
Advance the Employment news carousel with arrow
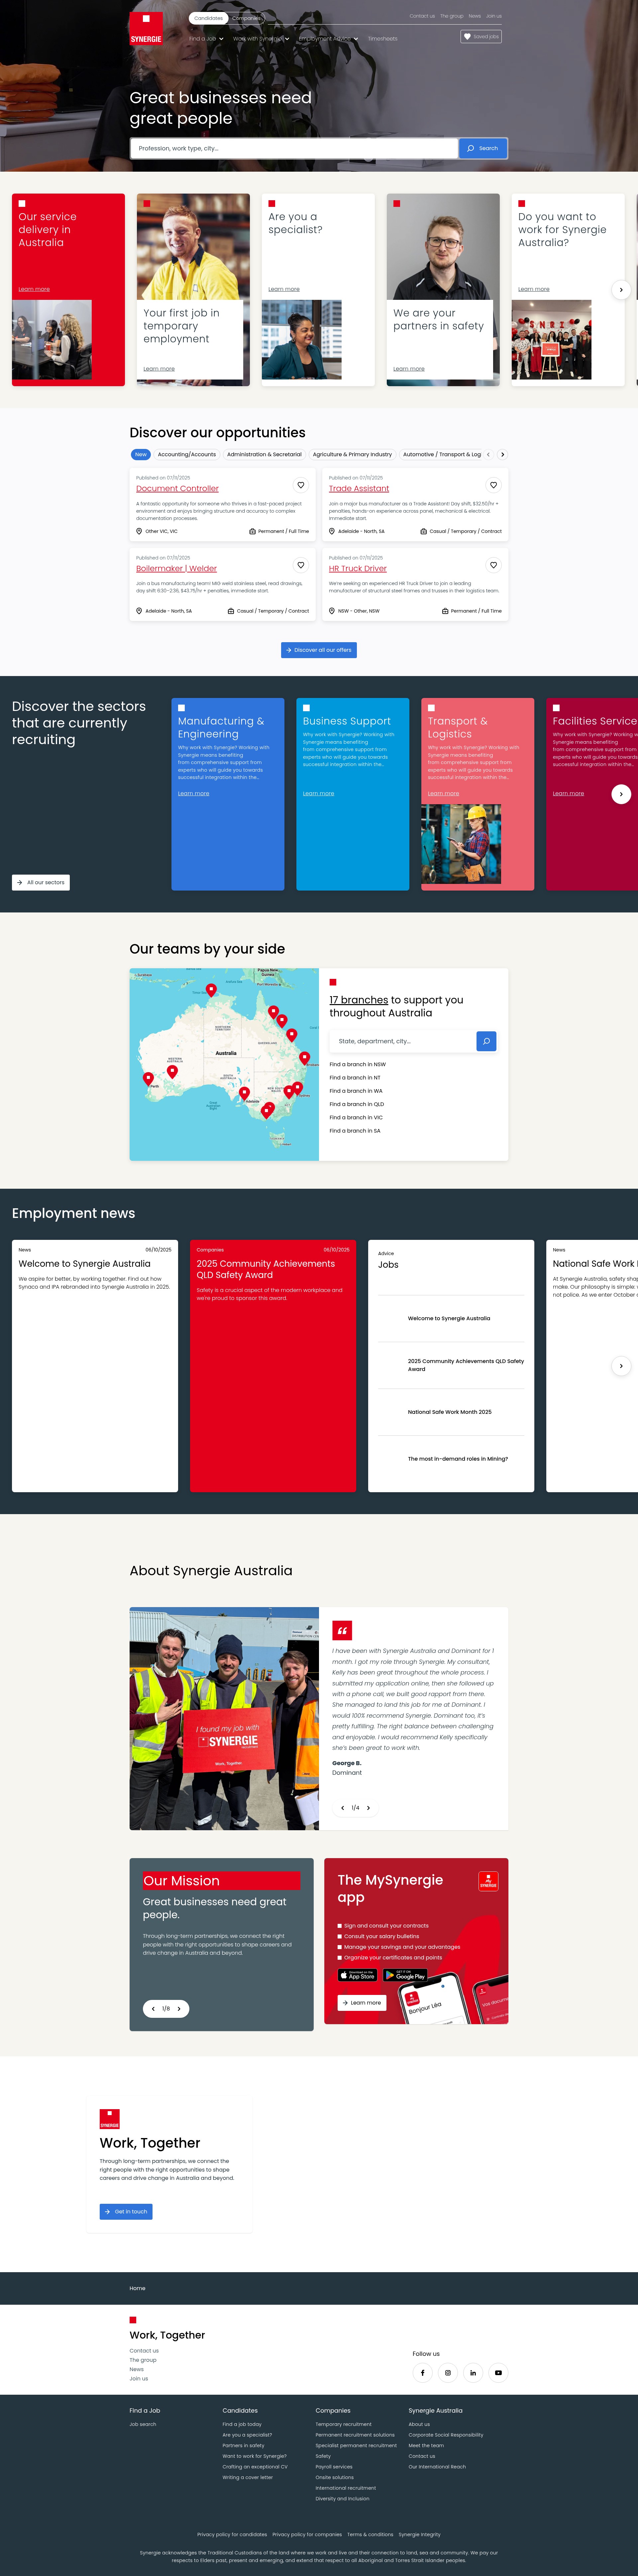pos(621,1366)
